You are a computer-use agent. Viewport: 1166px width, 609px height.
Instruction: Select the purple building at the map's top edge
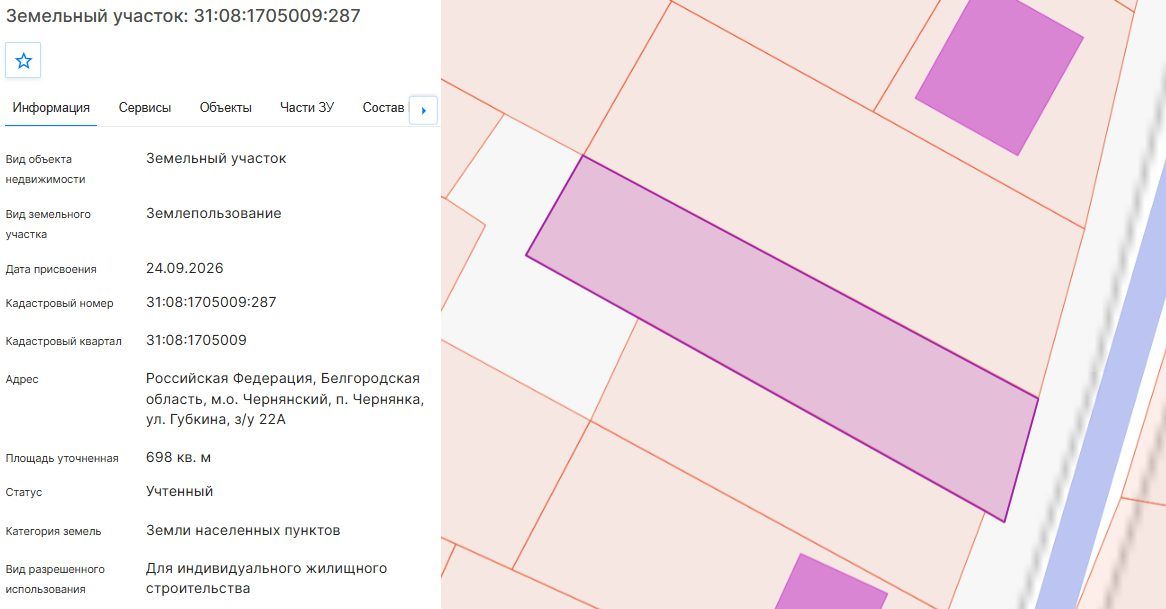[x=999, y=74]
